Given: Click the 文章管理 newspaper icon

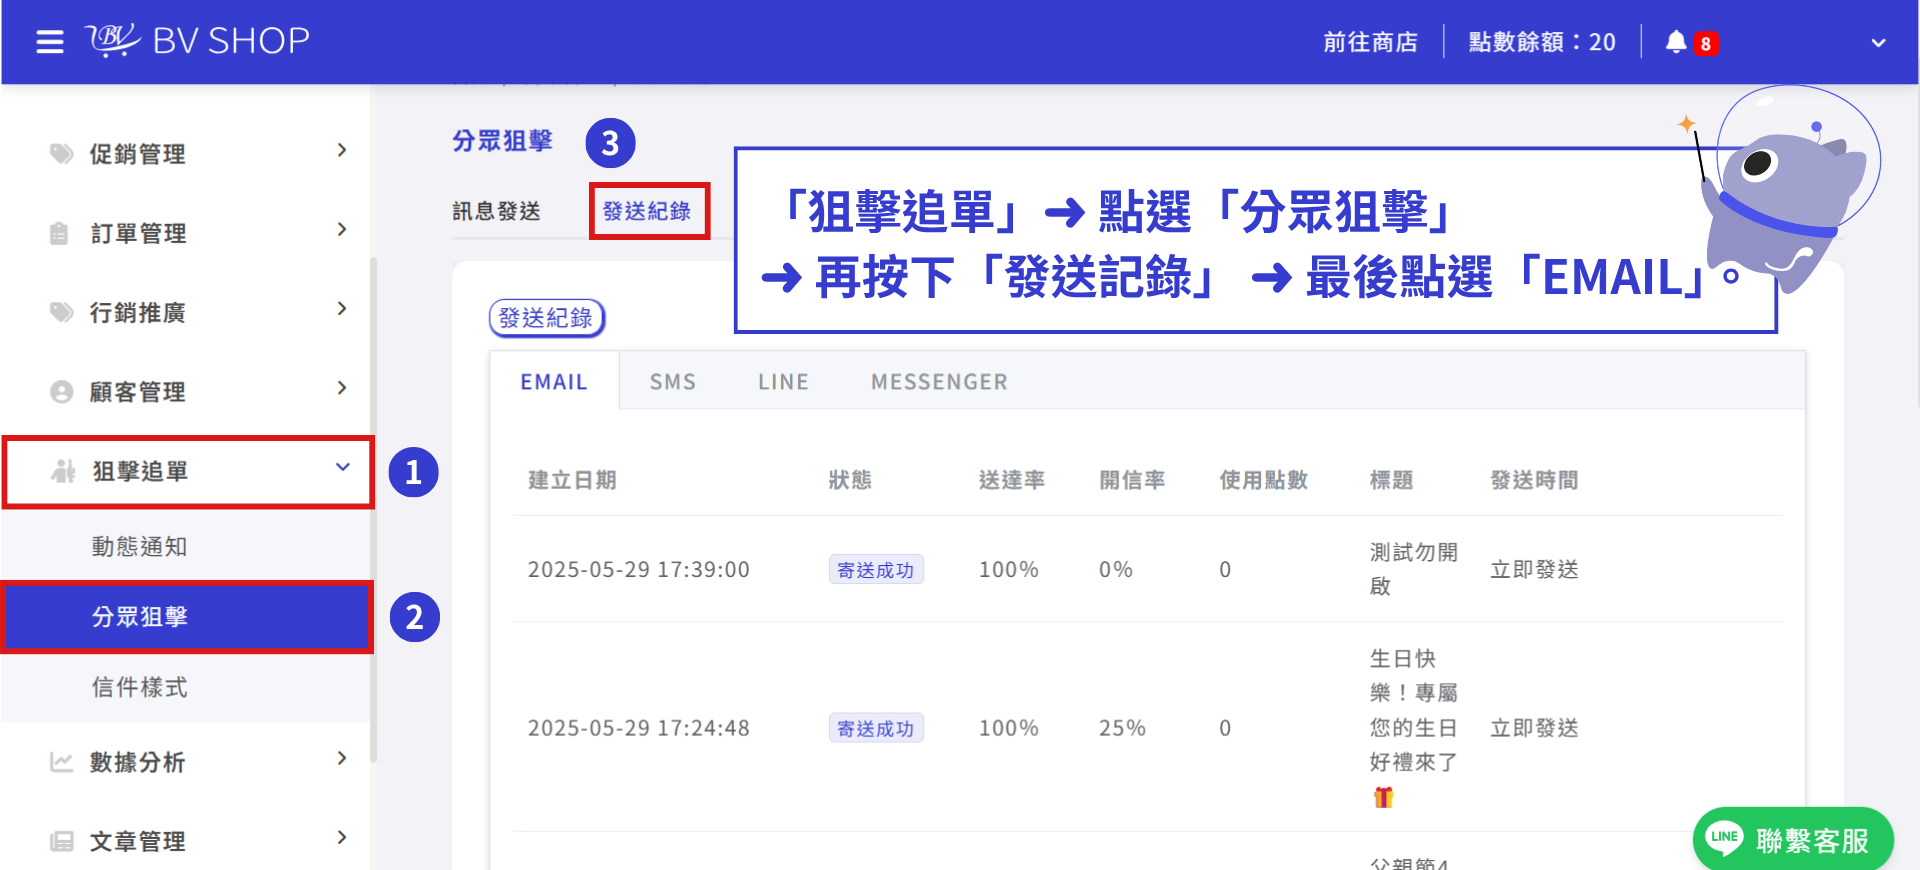Looking at the screenshot, I should 62,841.
